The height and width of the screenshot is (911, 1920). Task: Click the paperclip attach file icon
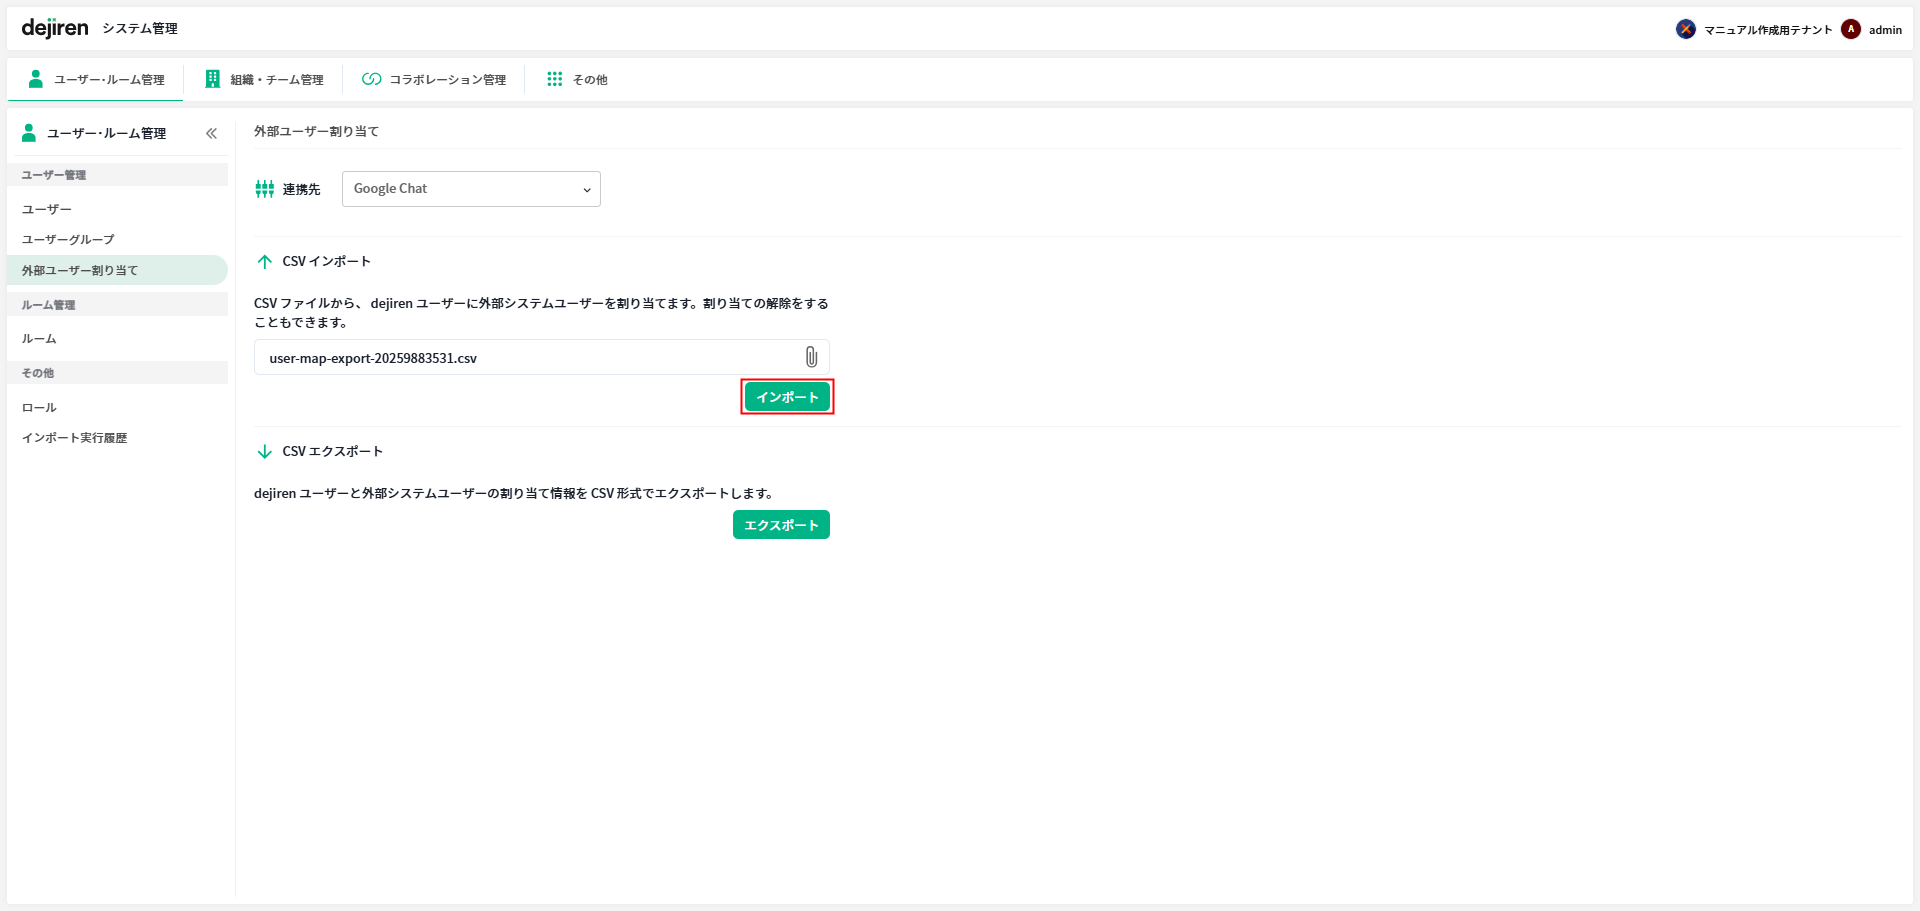pos(811,357)
